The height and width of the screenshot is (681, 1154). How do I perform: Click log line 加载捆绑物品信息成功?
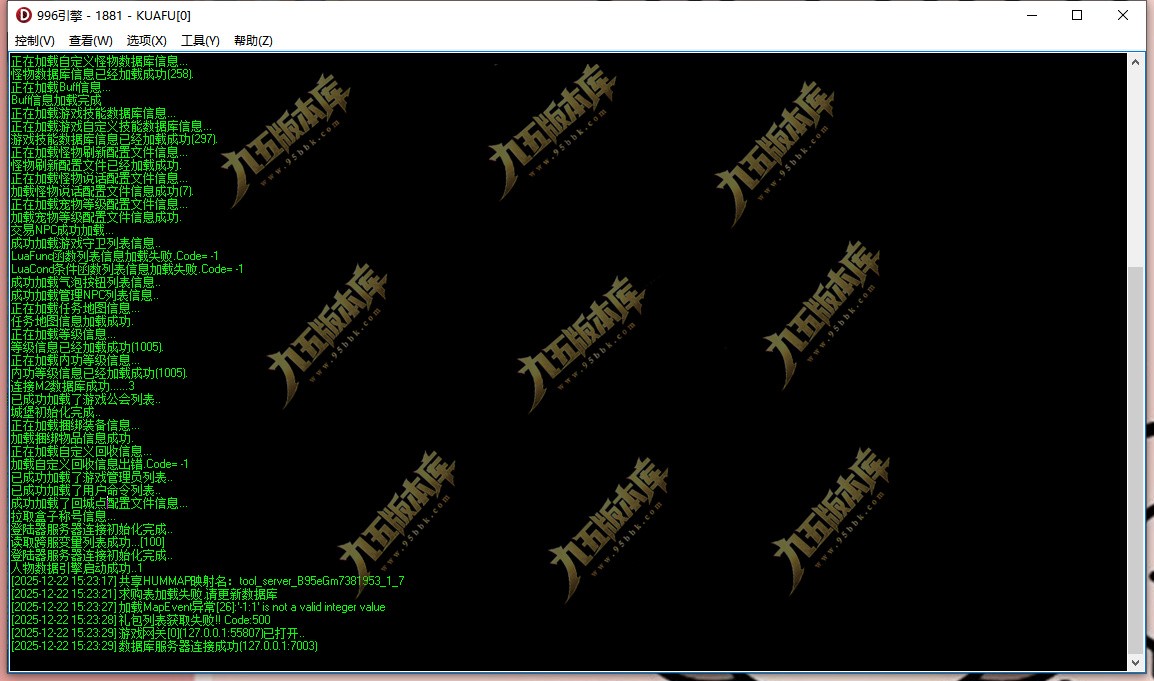click(x=72, y=438)
